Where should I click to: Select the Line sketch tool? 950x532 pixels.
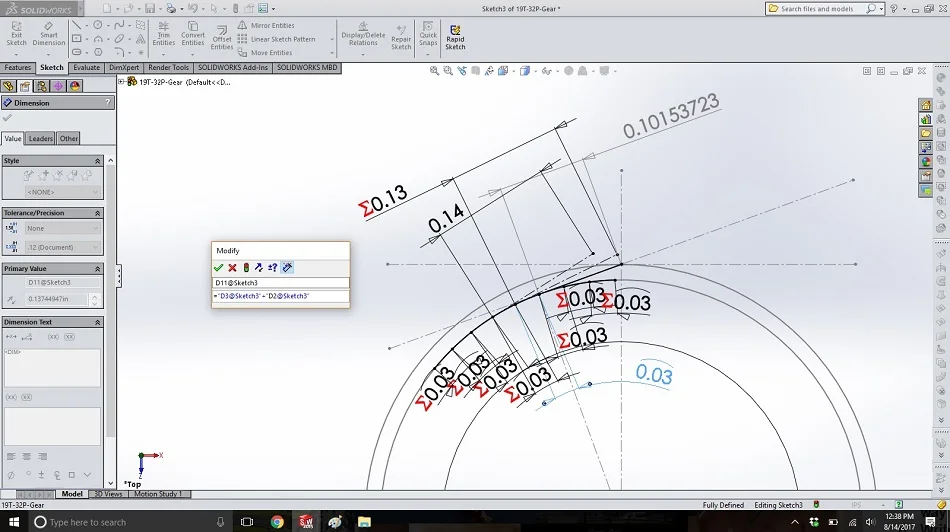76,25
